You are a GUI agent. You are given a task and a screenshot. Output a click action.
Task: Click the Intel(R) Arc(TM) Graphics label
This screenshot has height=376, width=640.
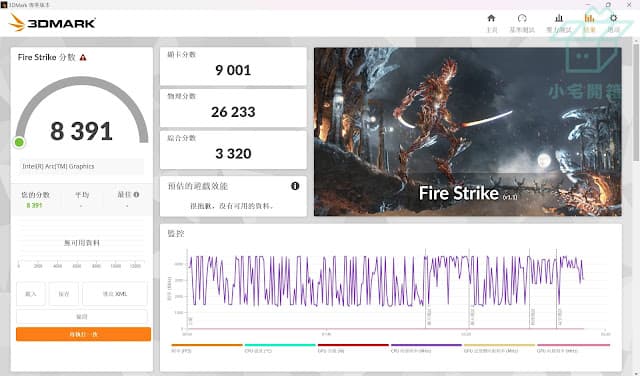point(58,166)
